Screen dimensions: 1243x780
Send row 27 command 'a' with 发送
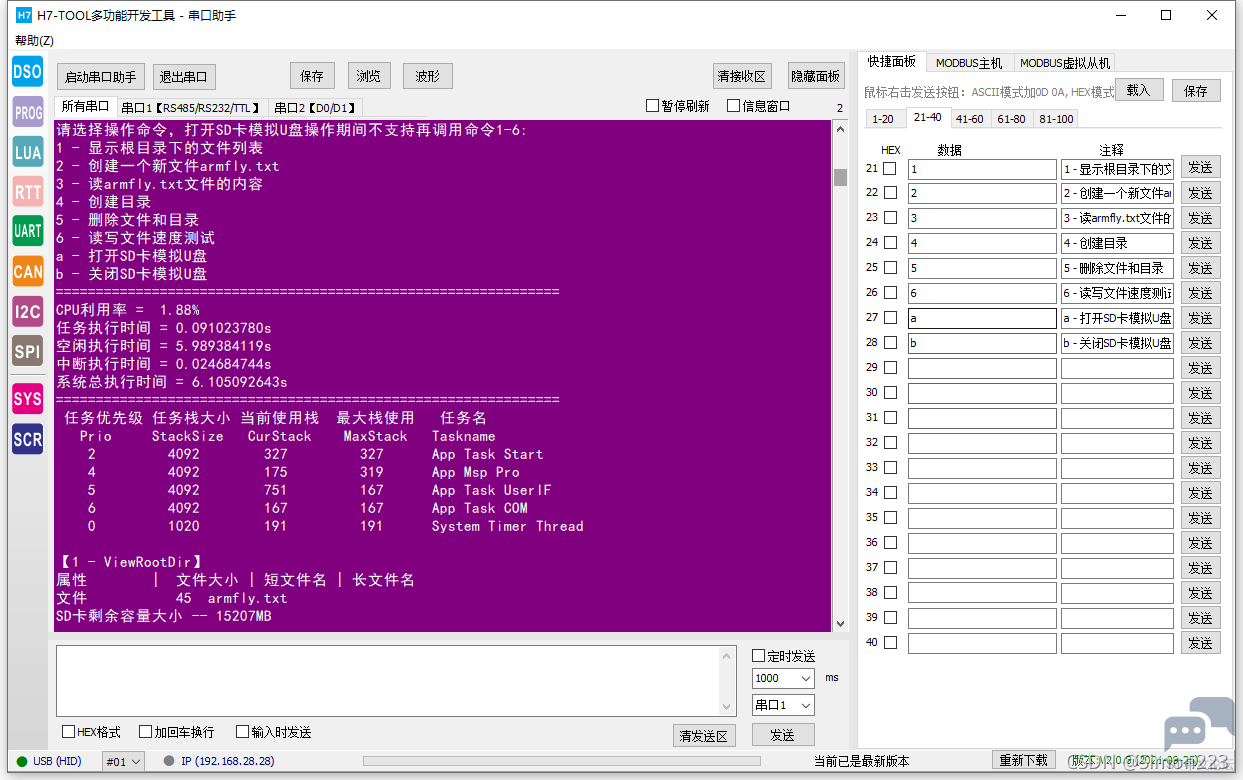pos(1200,318)
